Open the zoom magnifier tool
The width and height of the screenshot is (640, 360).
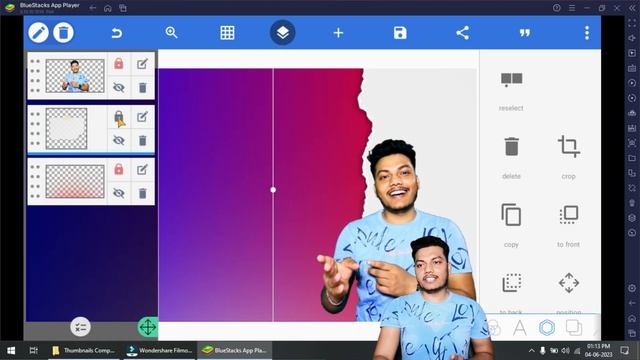(x=171, y=33)
